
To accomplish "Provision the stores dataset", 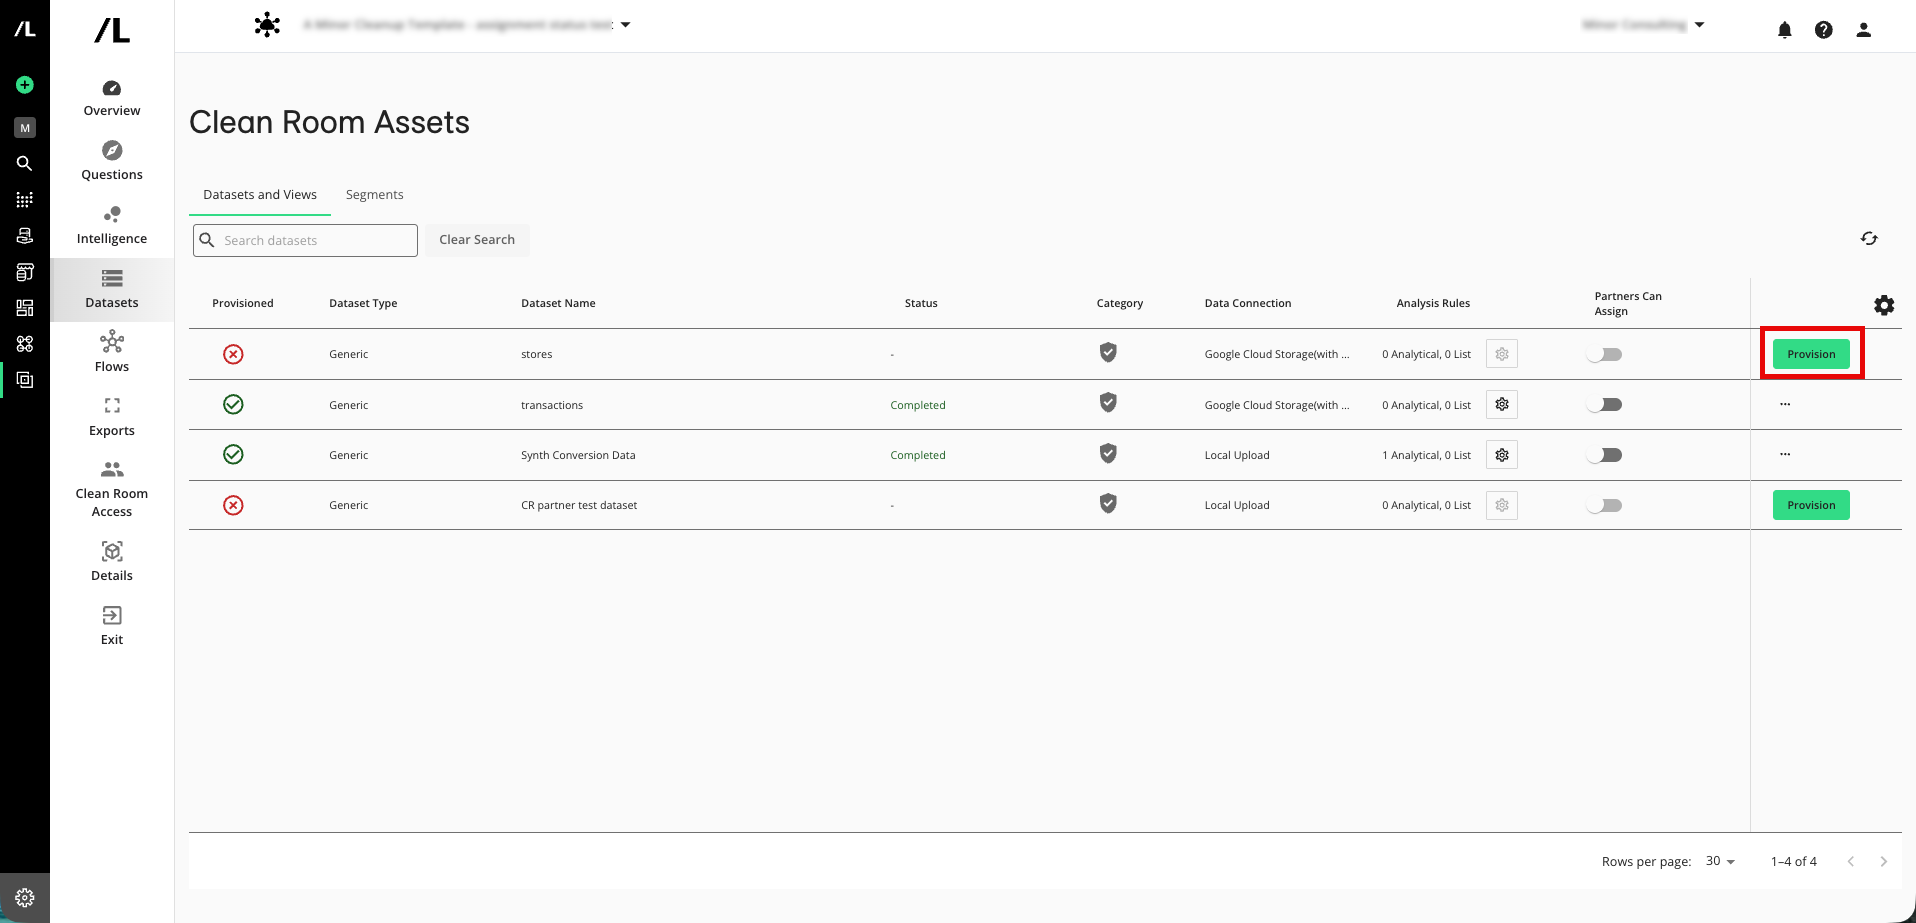I will (1811, 354).
